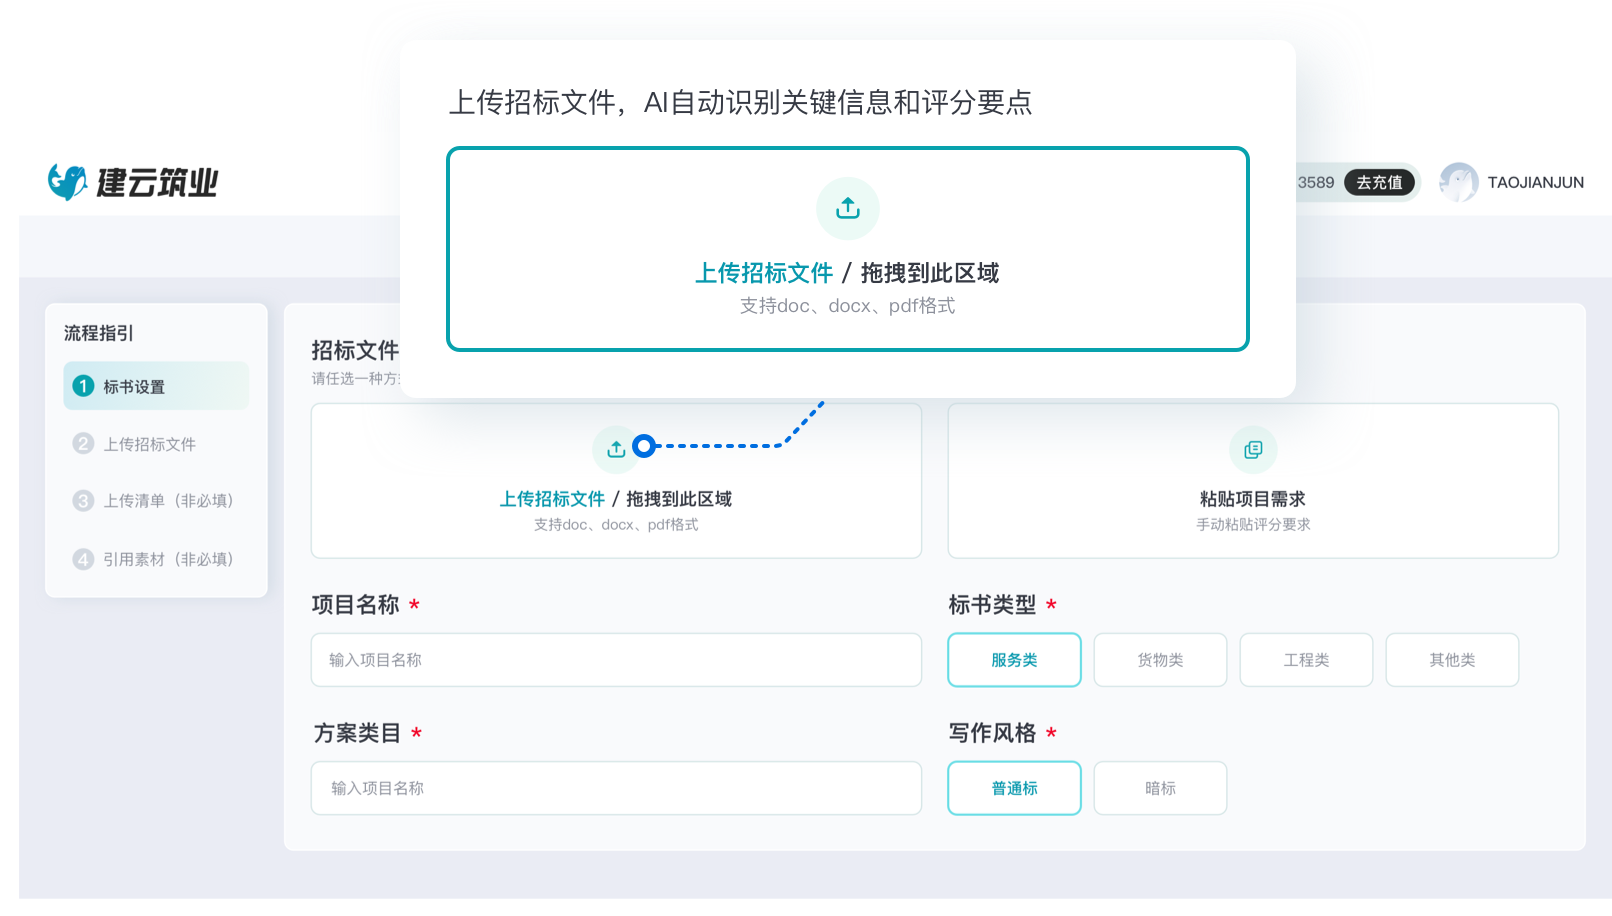The height and width of the screenshot is (916, 1612).
Task: Click step 2 number badge in sidebar
Action: (x=84, y=443)
